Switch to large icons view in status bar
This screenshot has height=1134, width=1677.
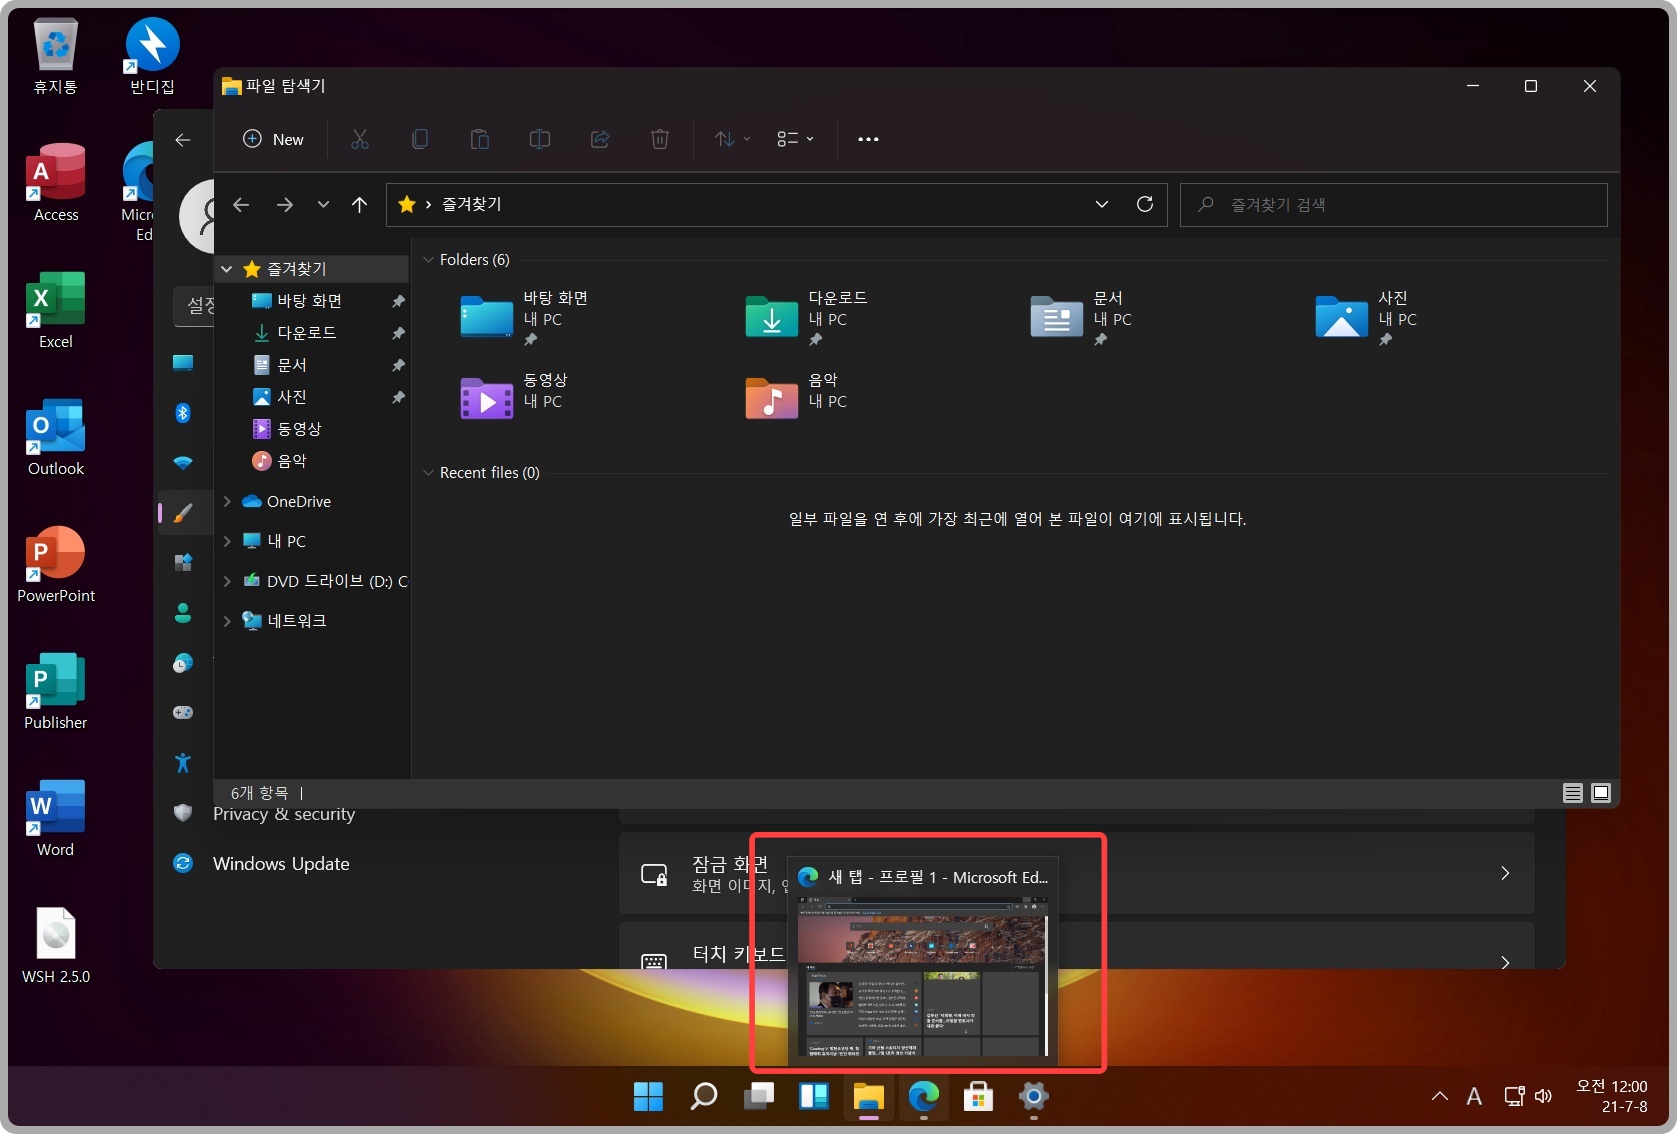pyautogui.click(x=1601, y=793)
